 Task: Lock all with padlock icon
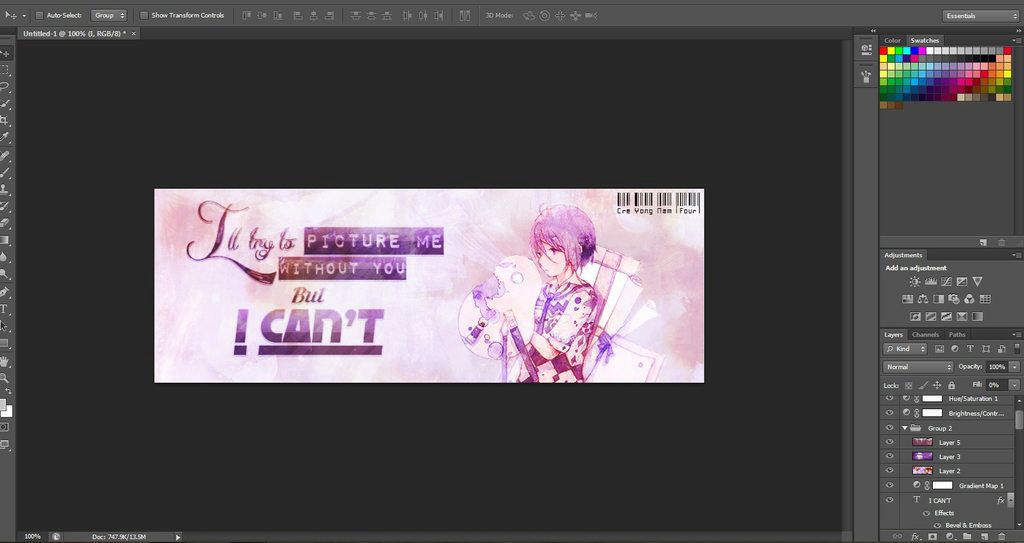(952, 386)
